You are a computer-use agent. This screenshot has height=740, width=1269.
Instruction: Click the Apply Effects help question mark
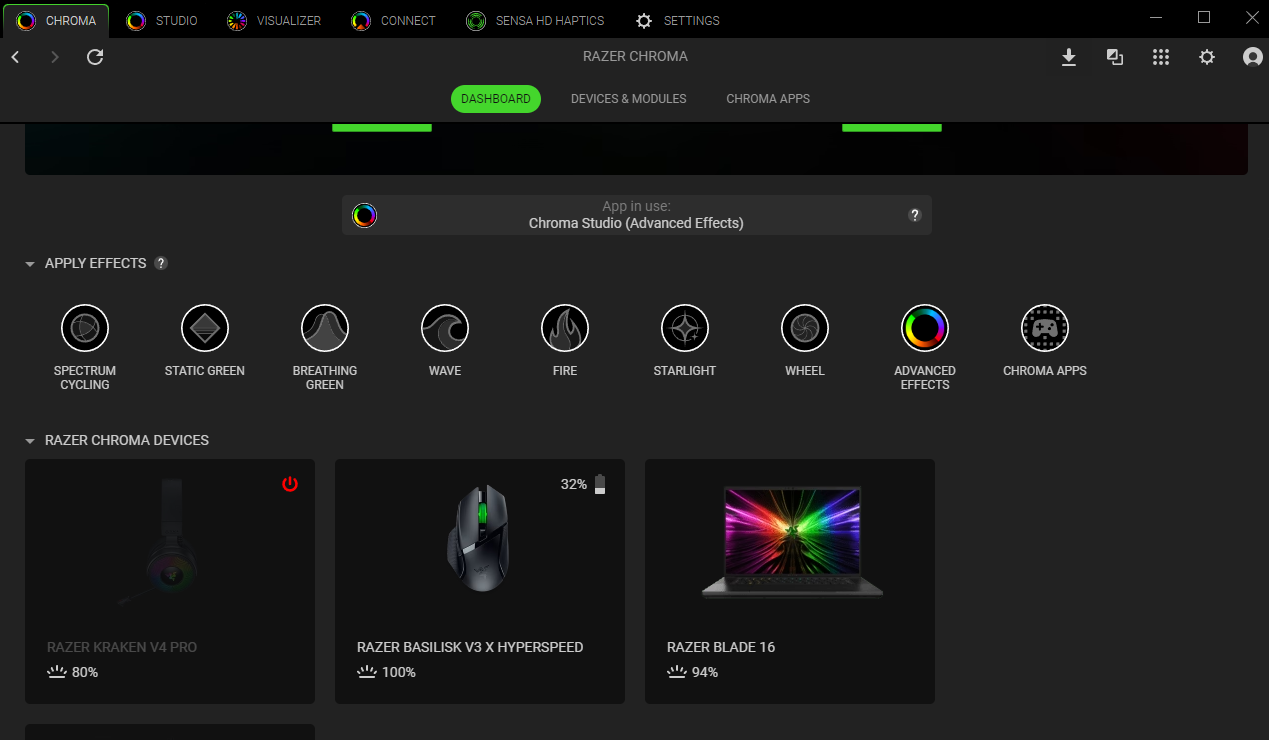click(161, 263)
